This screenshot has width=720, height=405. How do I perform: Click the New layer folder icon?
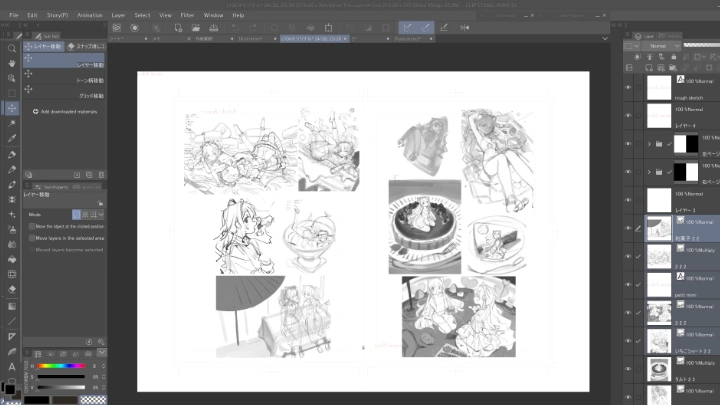[673, 68]
